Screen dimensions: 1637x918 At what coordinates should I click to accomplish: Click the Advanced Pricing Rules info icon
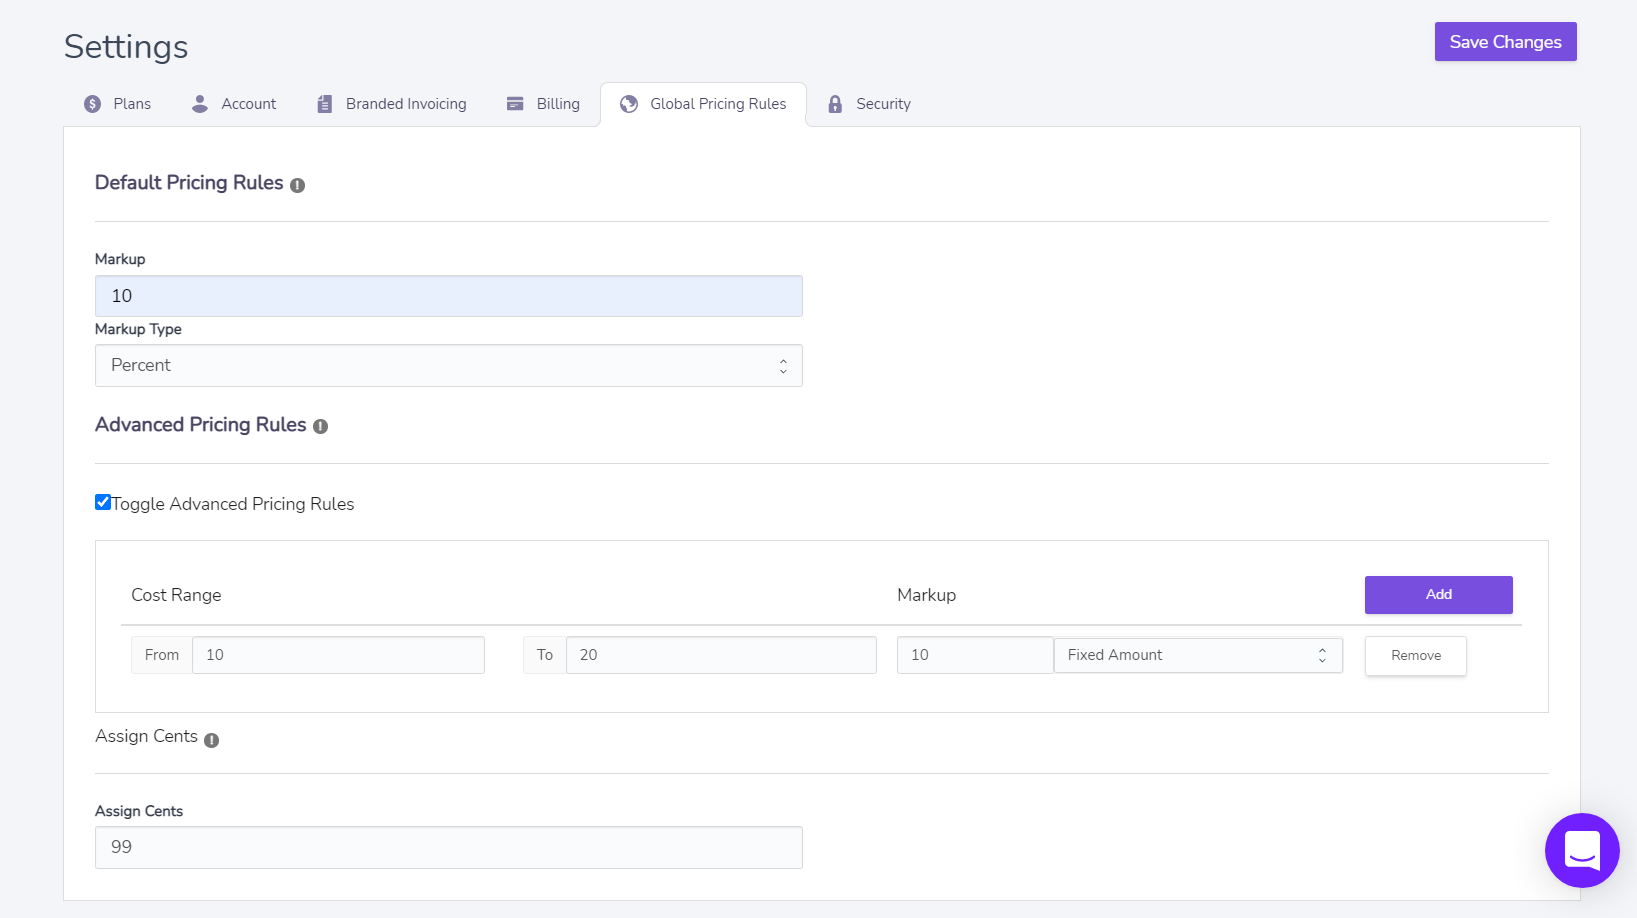tap(320, 426)
